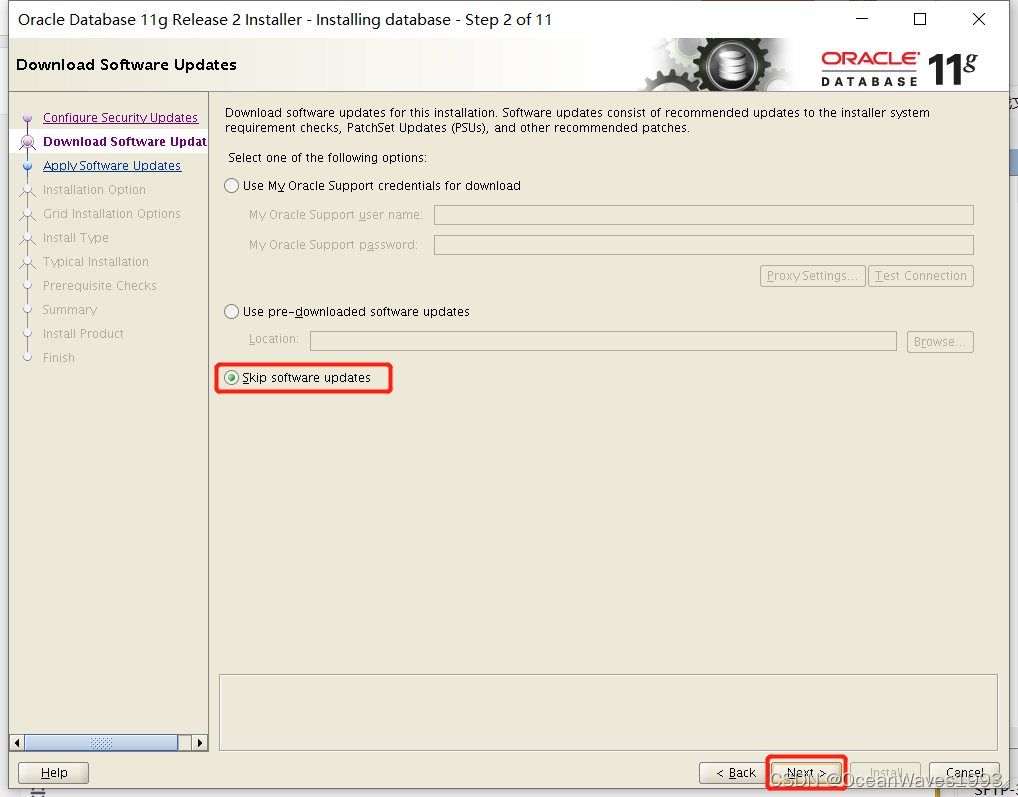Click Test Connection button
Viewport: 1018px width, 797px height.
[x=921, y=276]
